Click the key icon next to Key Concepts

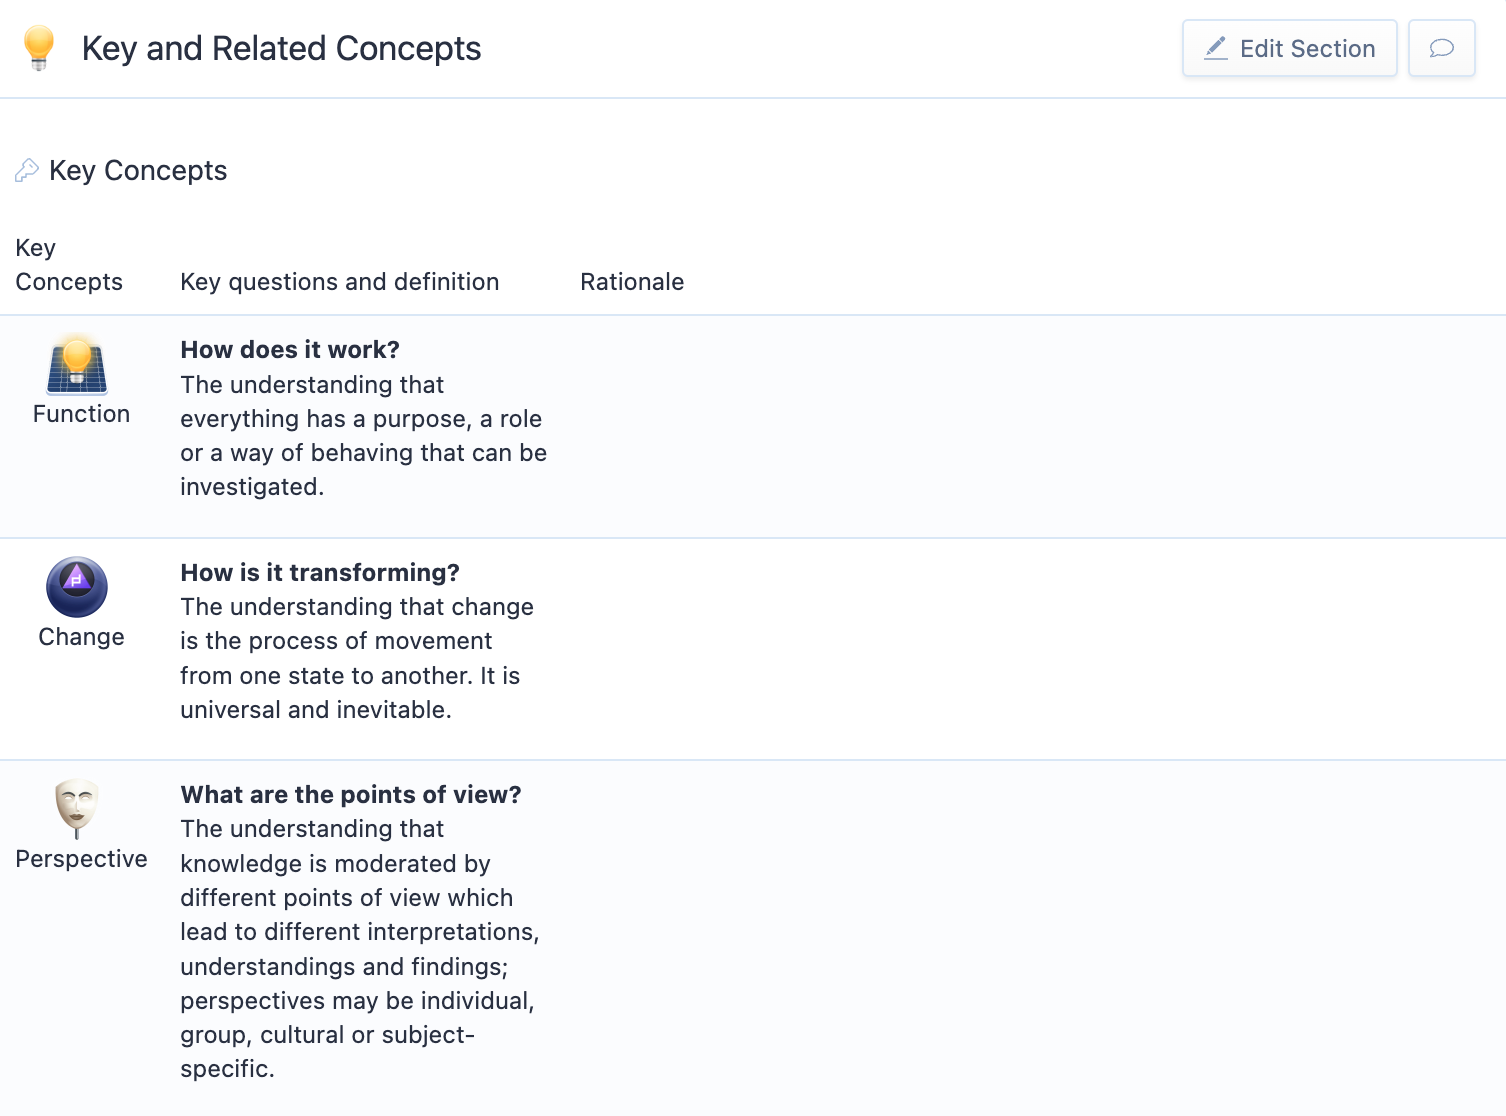[27, 171]
